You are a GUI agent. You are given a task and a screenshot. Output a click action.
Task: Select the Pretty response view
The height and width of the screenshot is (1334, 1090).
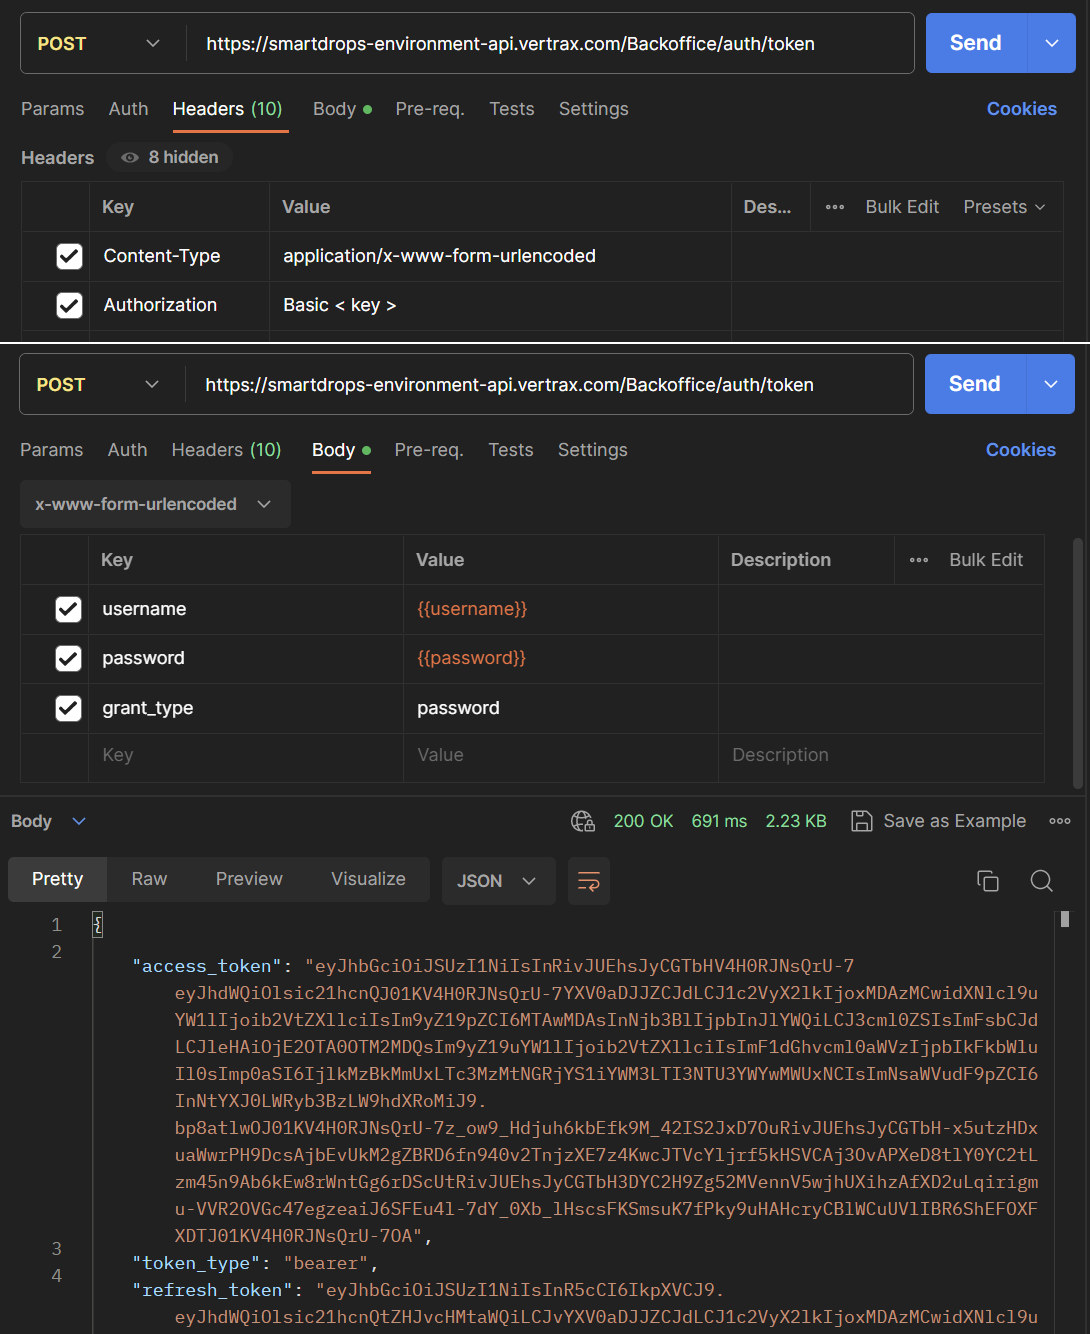click(57, 879)
